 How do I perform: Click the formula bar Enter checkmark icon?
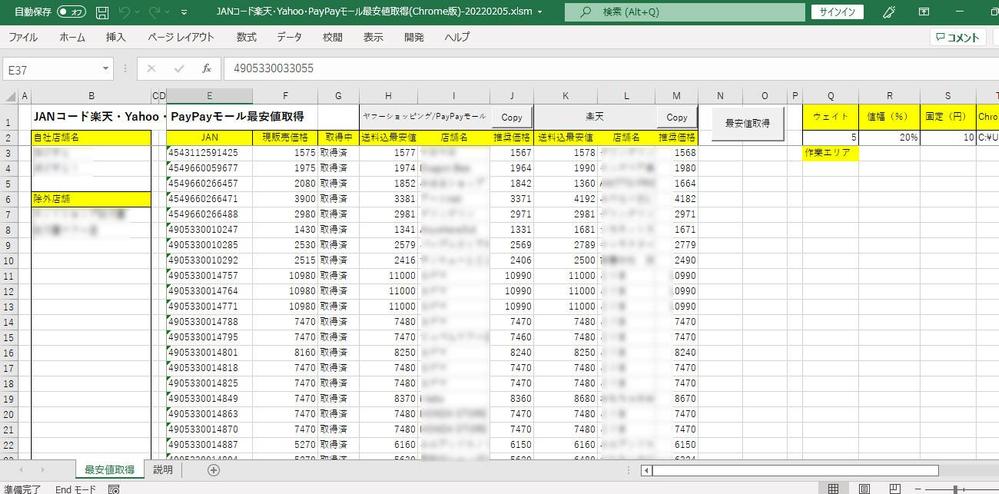tap(179, 69)
